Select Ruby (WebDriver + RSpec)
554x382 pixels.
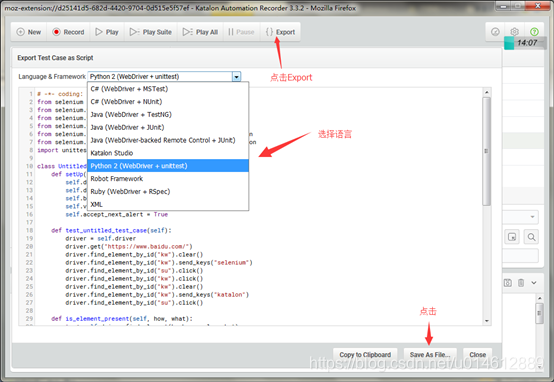click(x=168, y=192)
